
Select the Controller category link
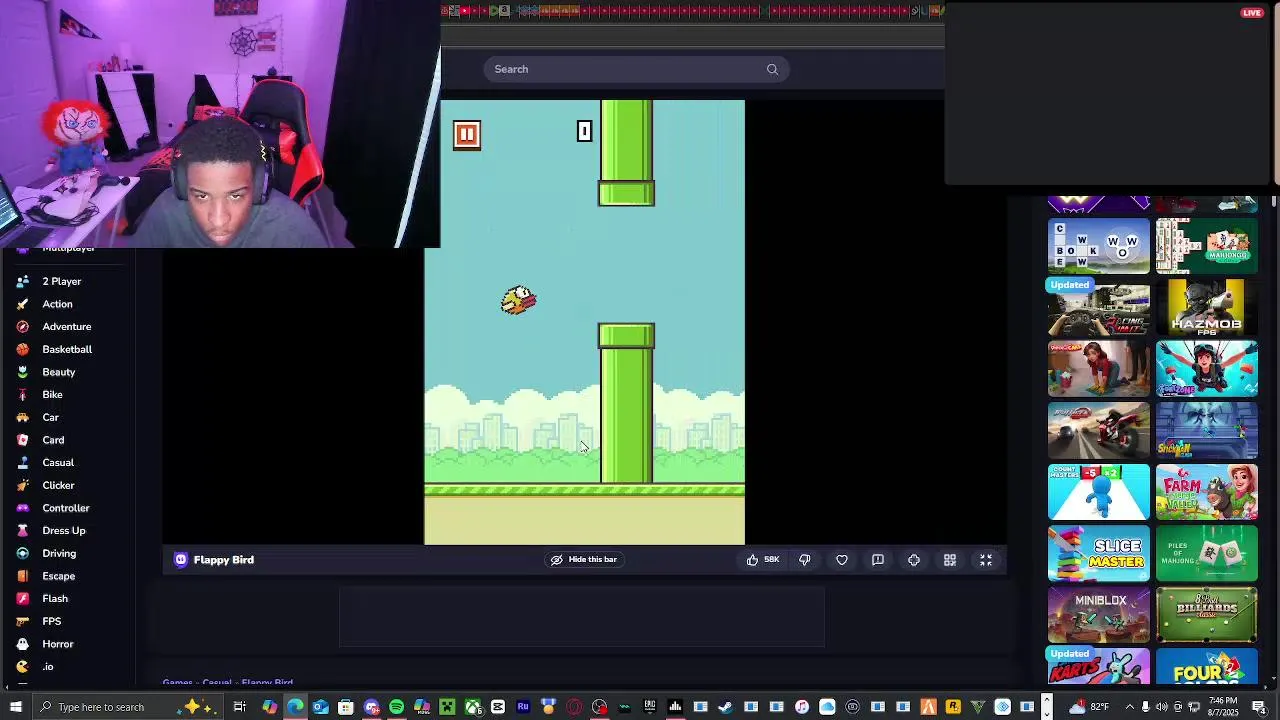tap(66, 508)
